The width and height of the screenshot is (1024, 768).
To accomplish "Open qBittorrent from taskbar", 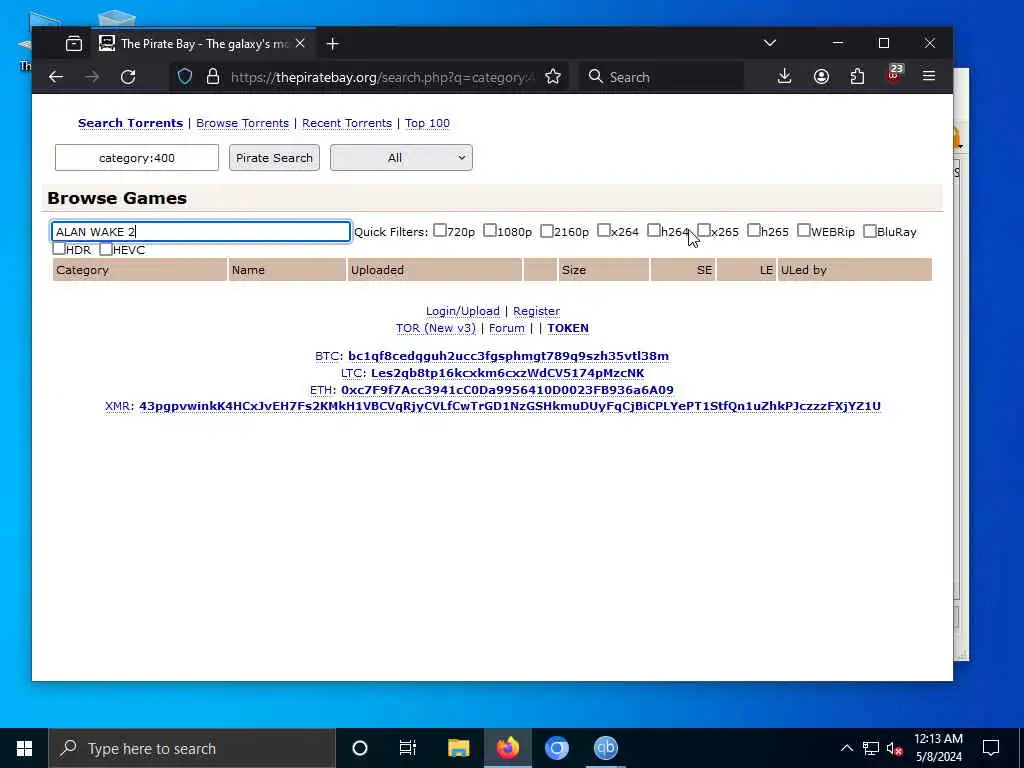I will tap(605, 748).
